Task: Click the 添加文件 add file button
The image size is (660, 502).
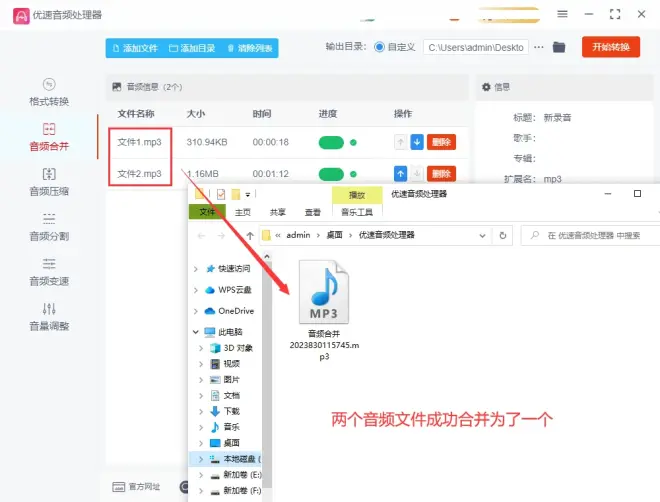Action: 136,48
